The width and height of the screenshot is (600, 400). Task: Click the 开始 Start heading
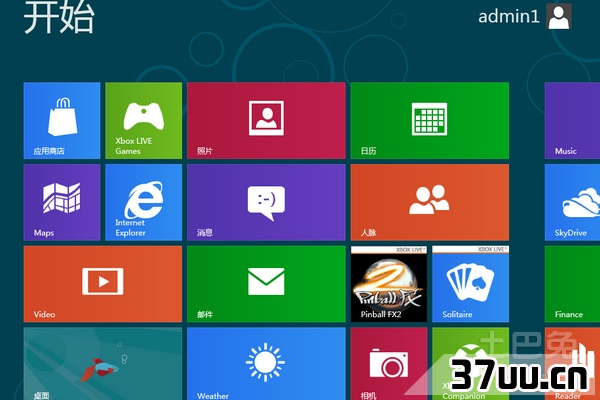59,17
